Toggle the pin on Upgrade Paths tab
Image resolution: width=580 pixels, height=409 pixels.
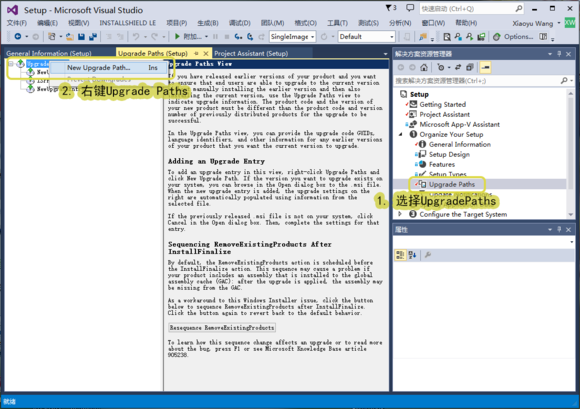(x=196, y=54)
